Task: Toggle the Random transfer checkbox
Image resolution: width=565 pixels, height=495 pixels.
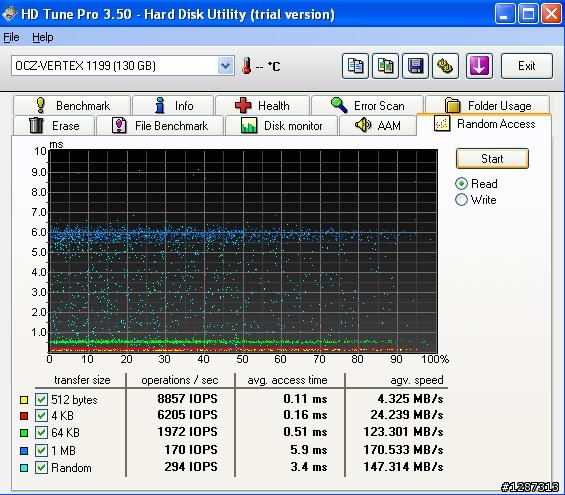Action: 41,468
